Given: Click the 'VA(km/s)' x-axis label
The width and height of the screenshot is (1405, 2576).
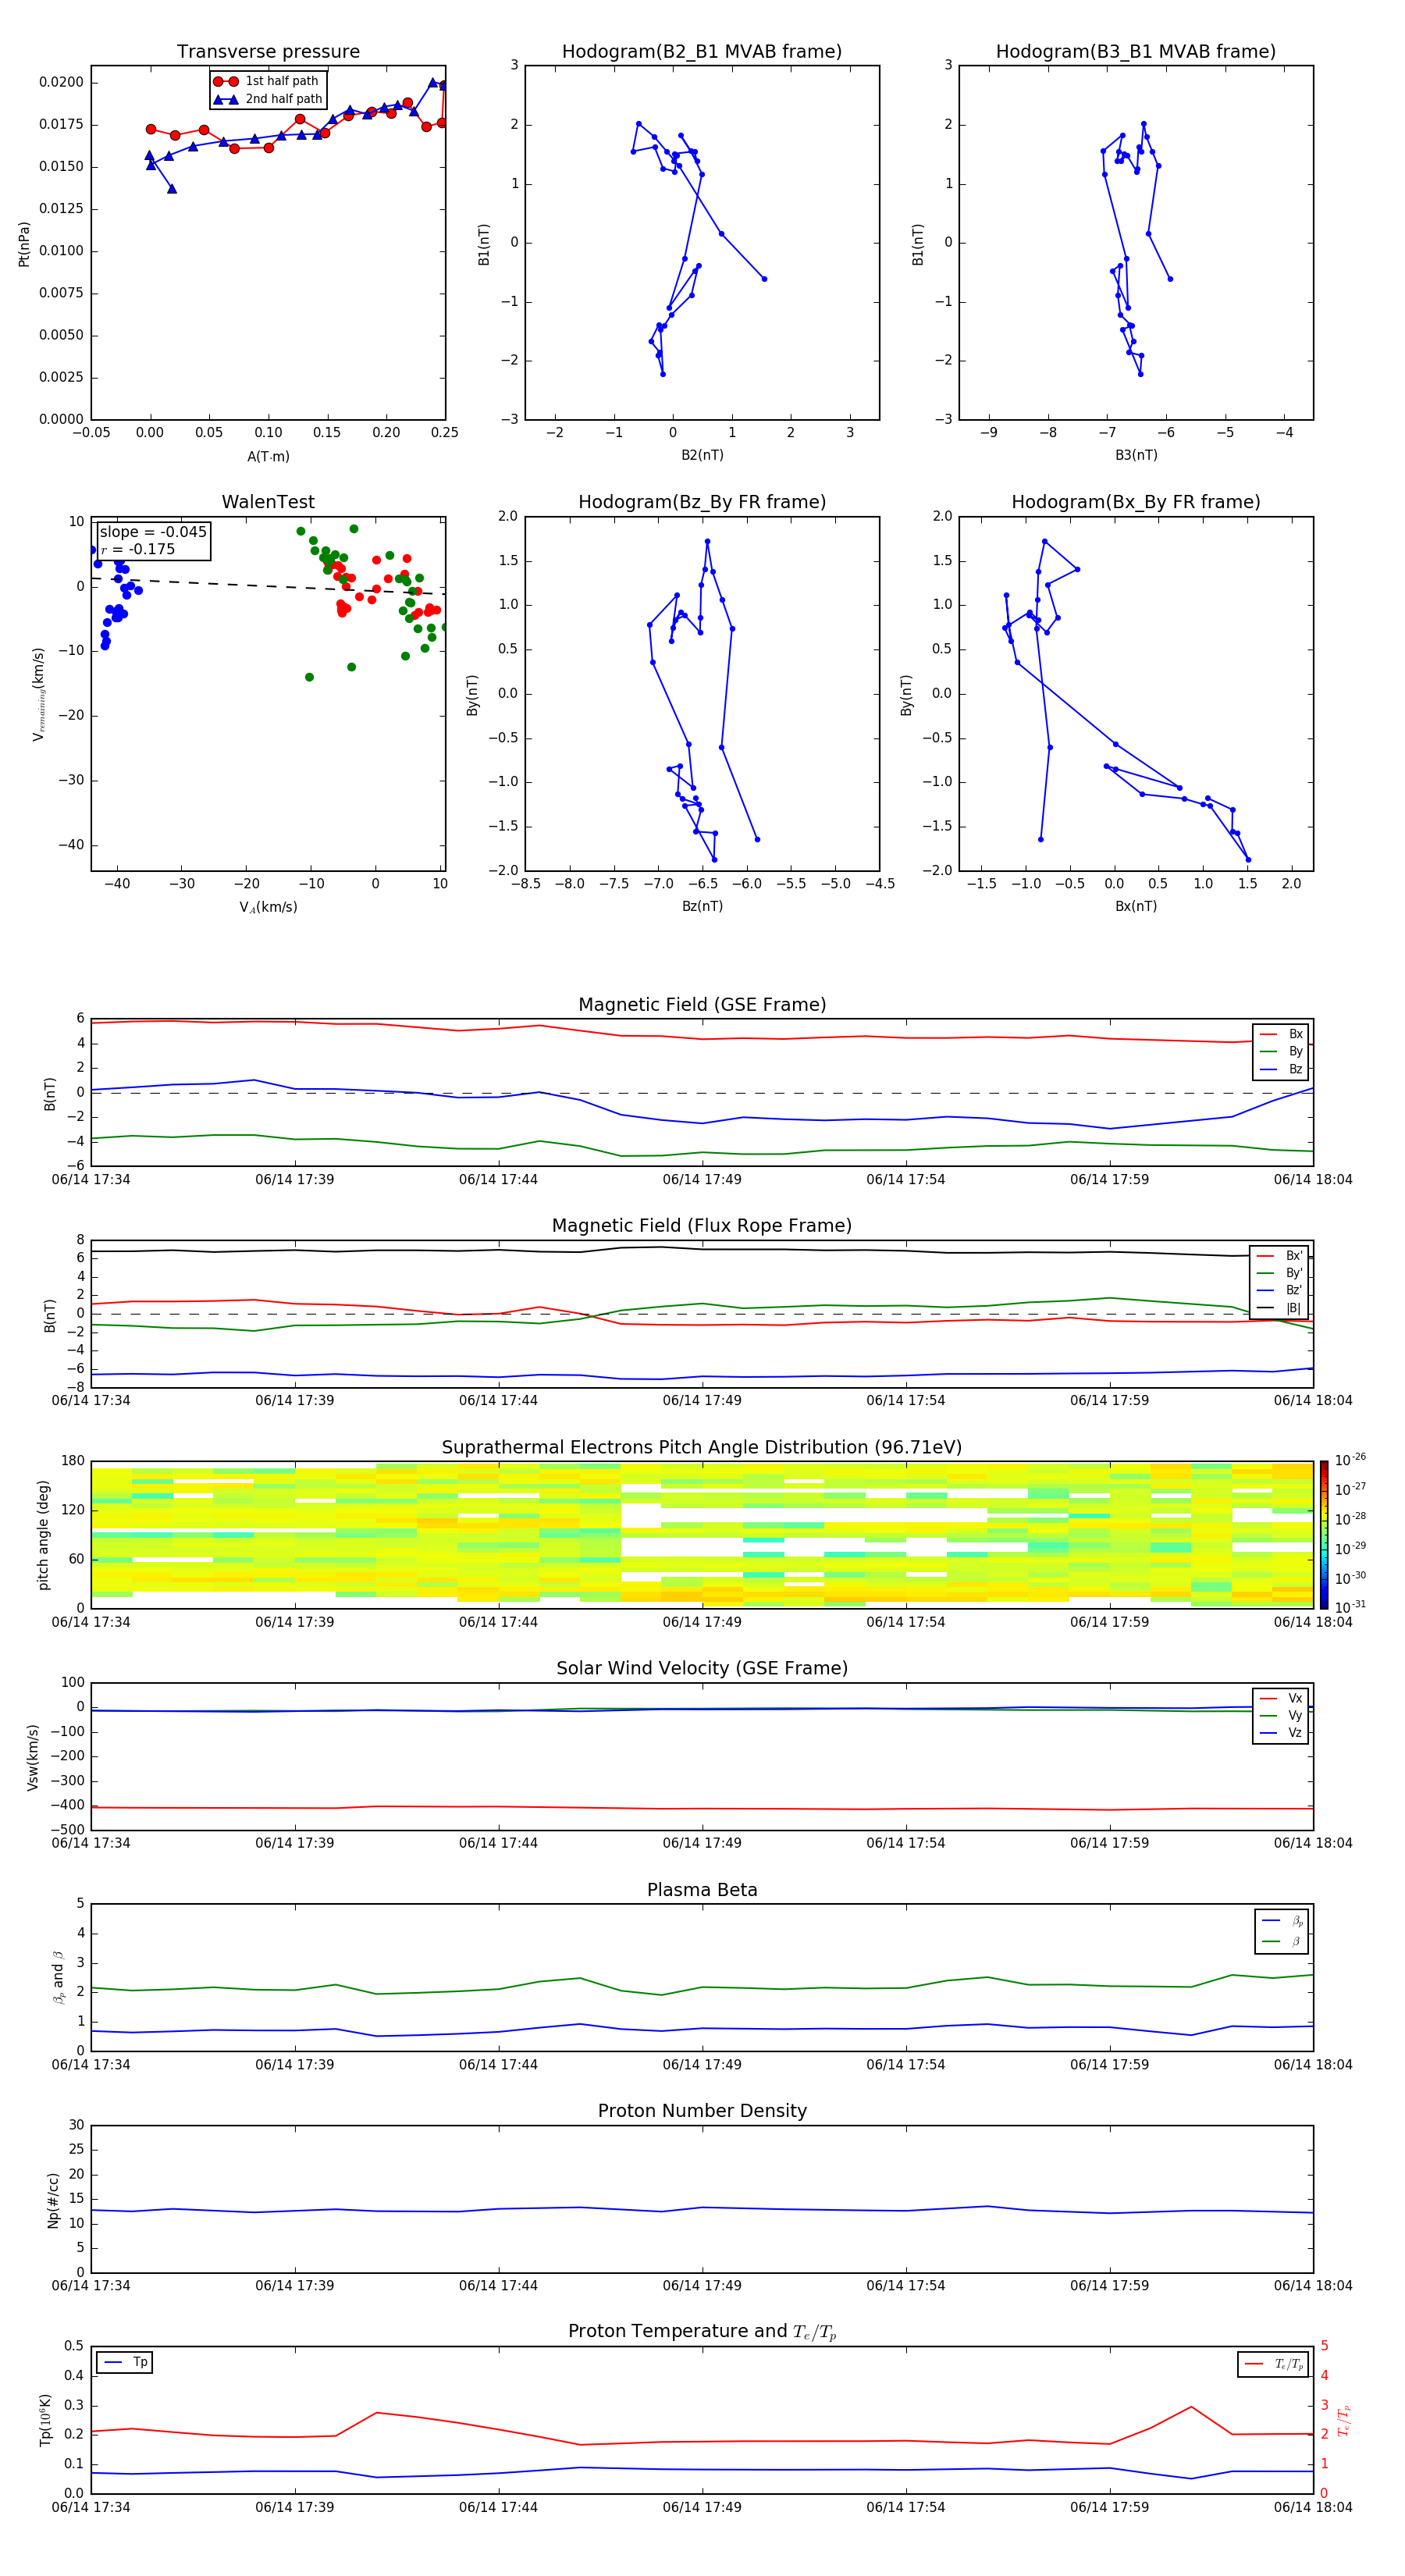Looking at the screenshot, I should [x=268, y=907].
